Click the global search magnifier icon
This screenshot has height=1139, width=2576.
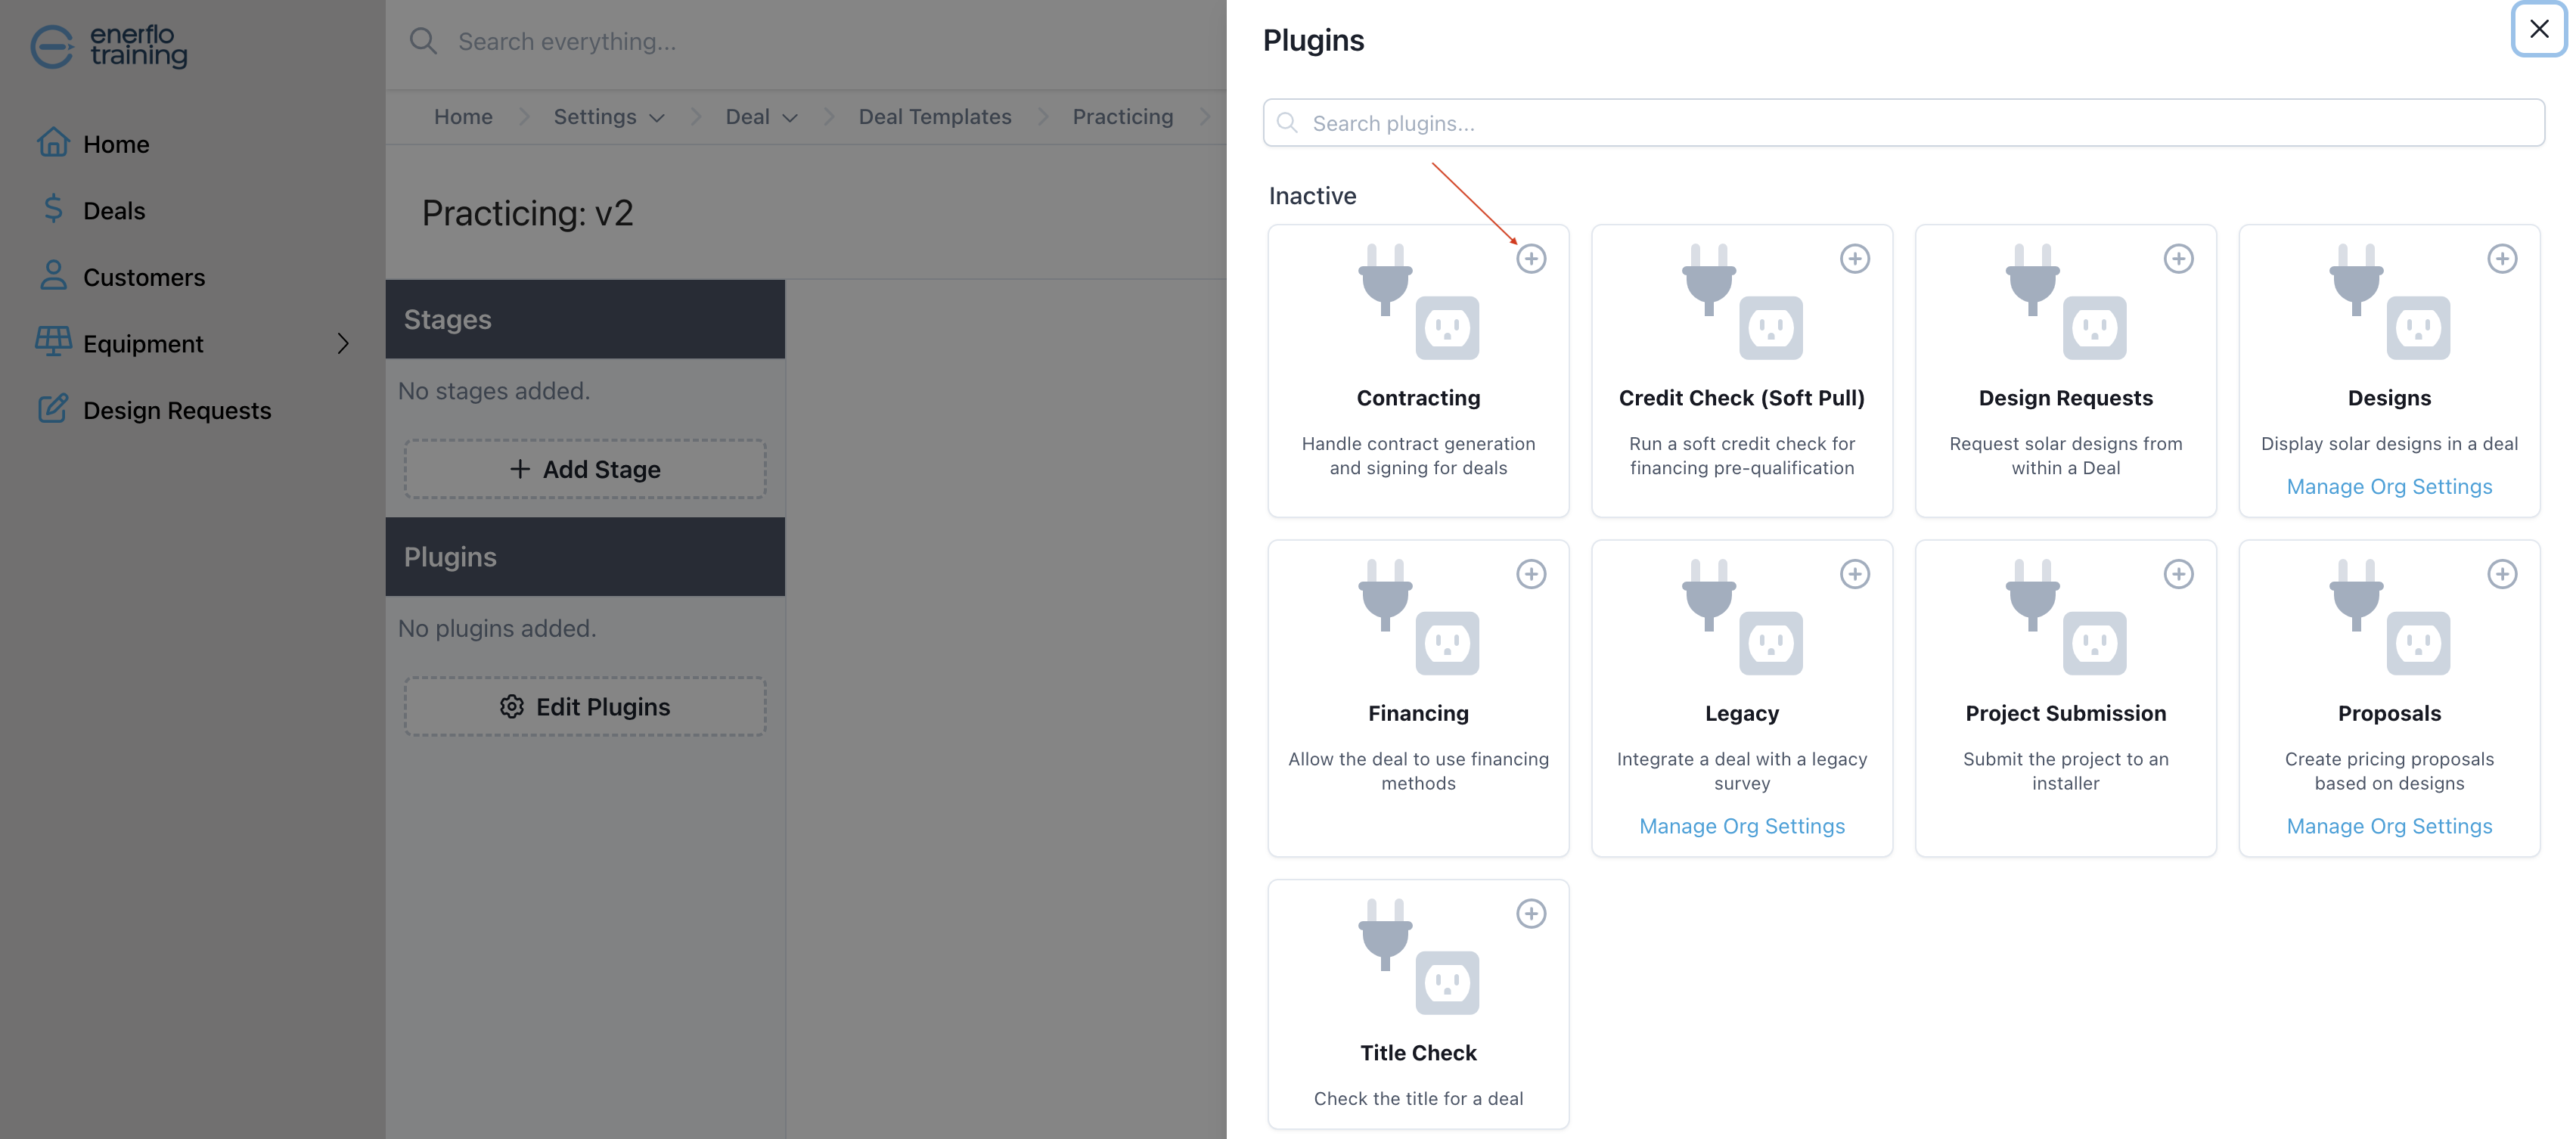(x=423, y=41)
